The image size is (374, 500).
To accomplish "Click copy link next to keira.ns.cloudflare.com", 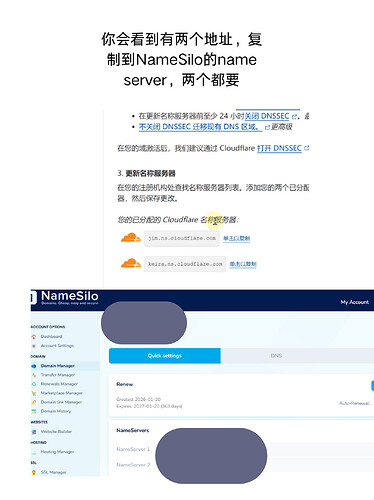I will [243, 264].
